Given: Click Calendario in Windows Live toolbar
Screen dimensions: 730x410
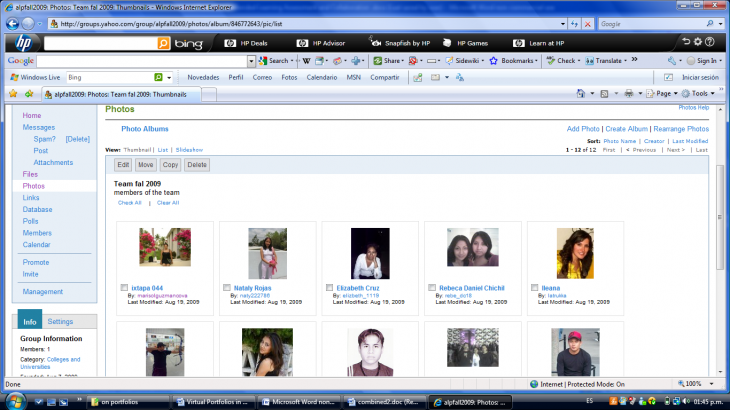Looking at the screenshot, I should point(322,77).
